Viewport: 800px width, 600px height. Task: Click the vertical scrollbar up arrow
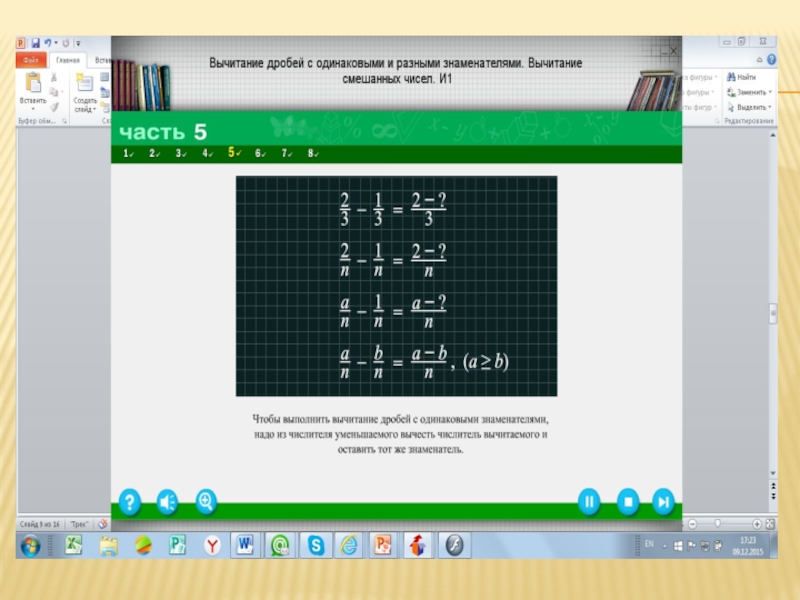tap(773, 135)
